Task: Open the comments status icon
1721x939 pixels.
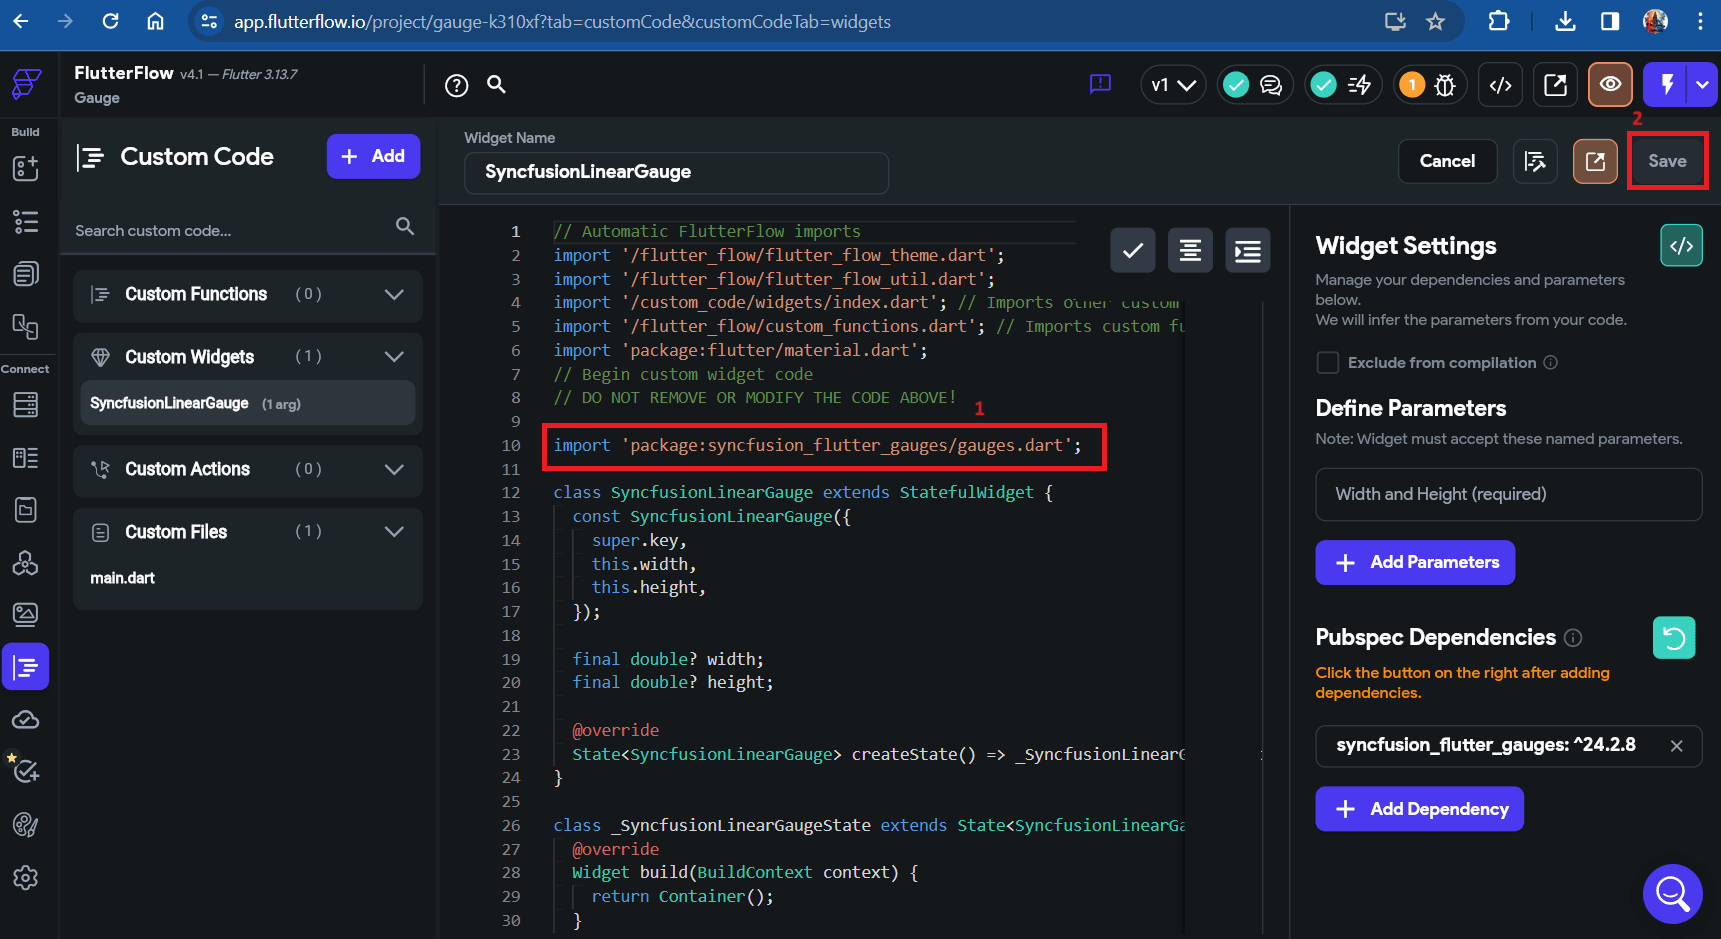Action: point(1255,85)
